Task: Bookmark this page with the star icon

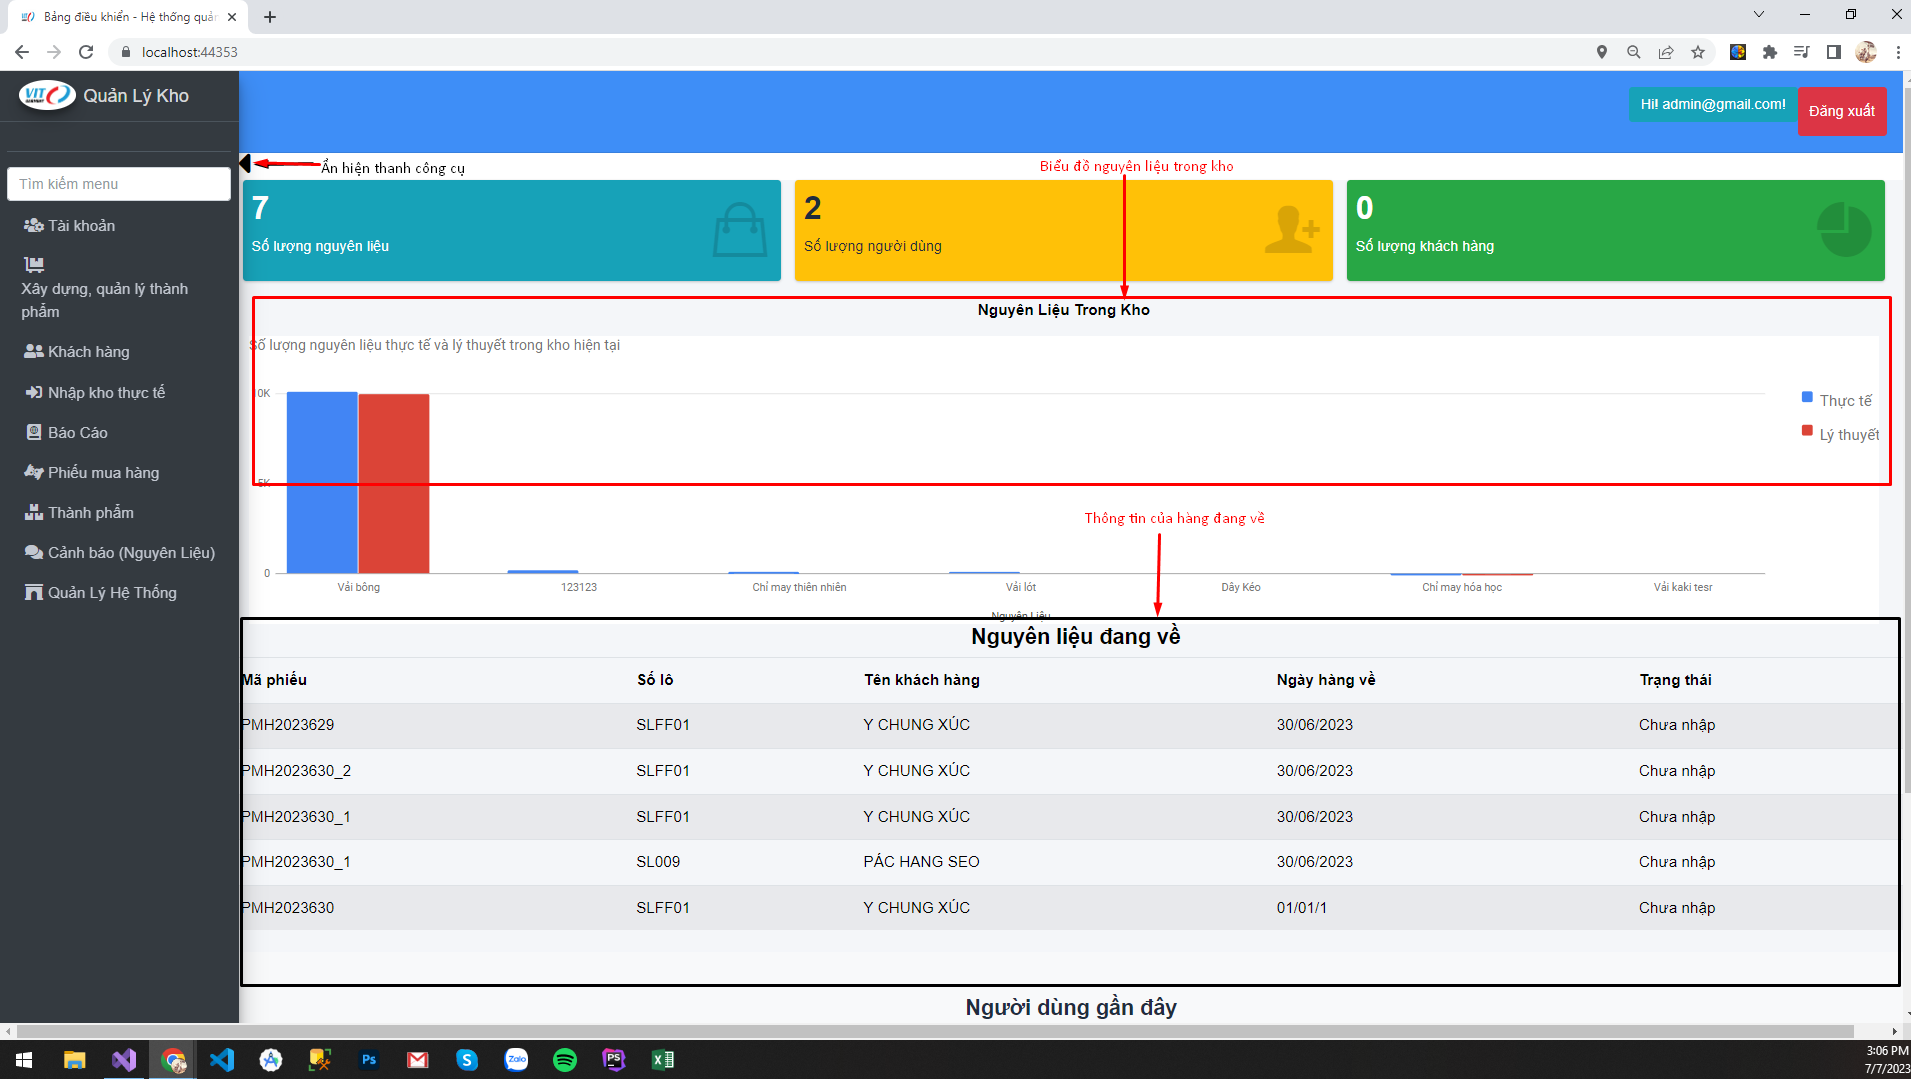Action: [x=1698, y=52]
